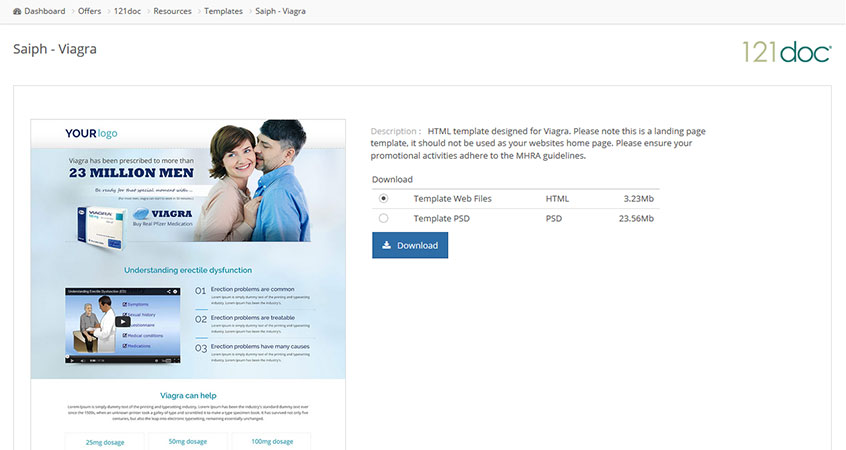
Task: Click 'Viagra can help' heading in preview
Action: click(x=188, y=396)
